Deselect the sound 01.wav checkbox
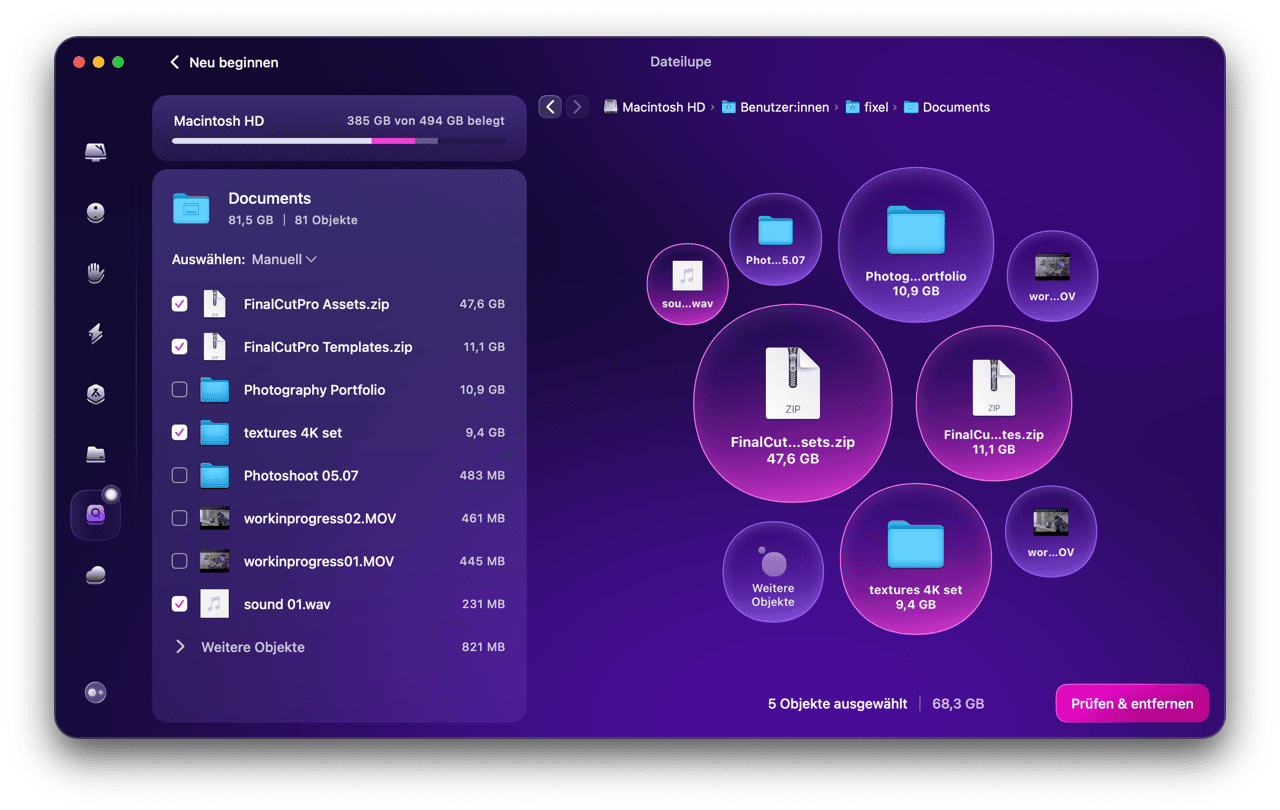This screenshot has width=1280, height=810. point(180,604)
